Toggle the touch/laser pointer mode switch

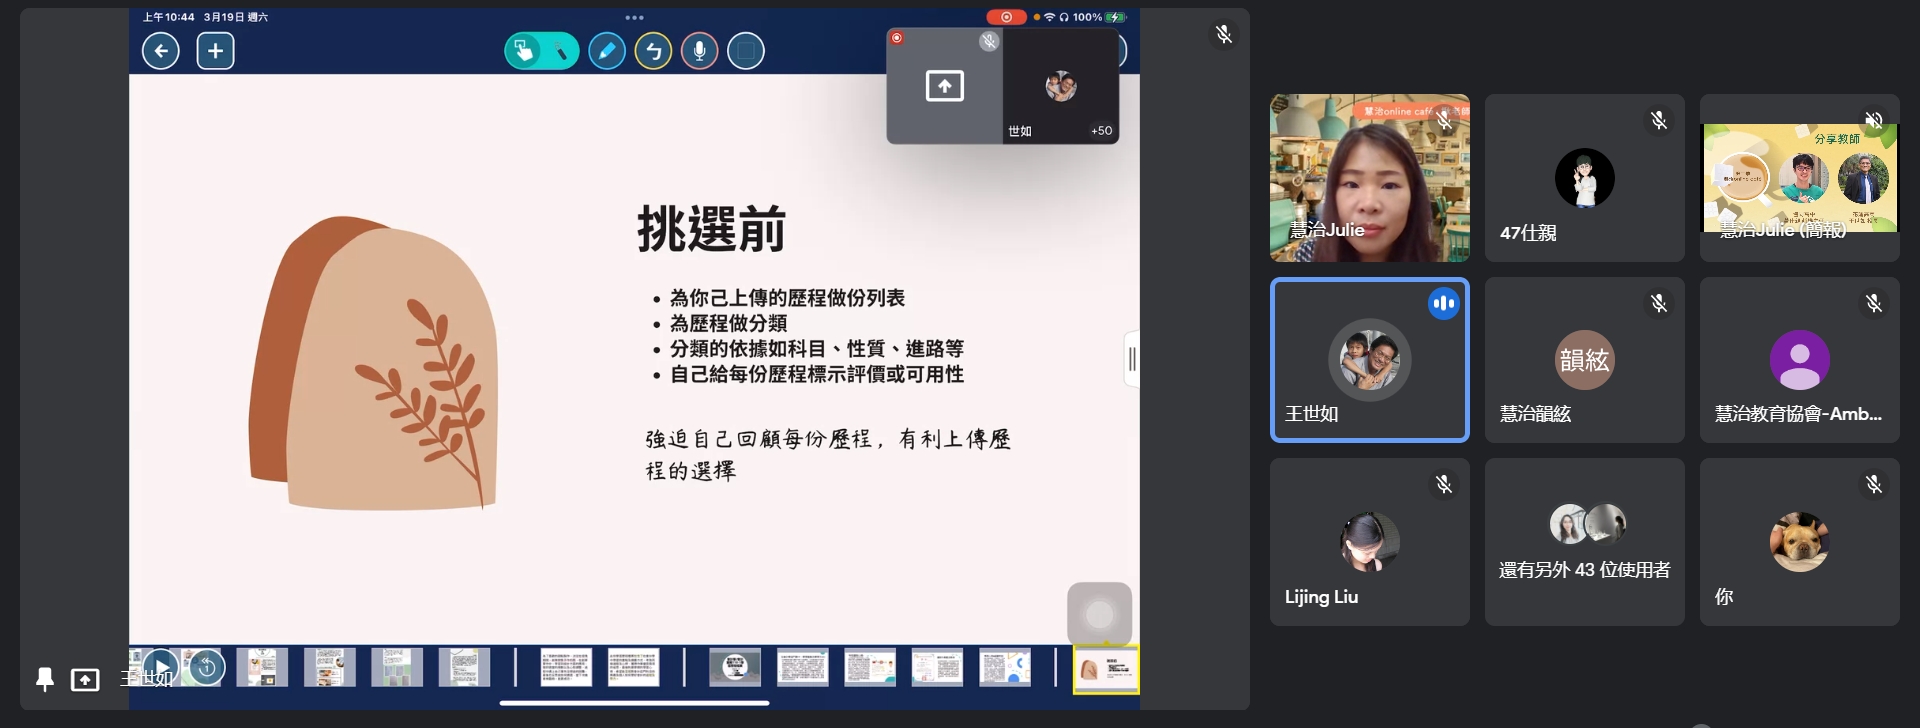pos(541,51)
